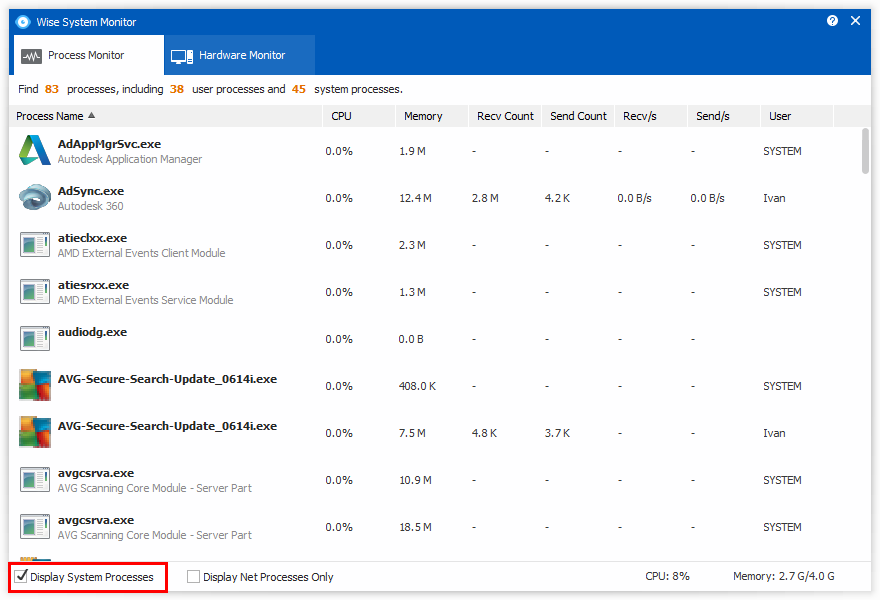
Task: Select the AdAppMgrSvc.exe process name
Action: click(109, 144)
